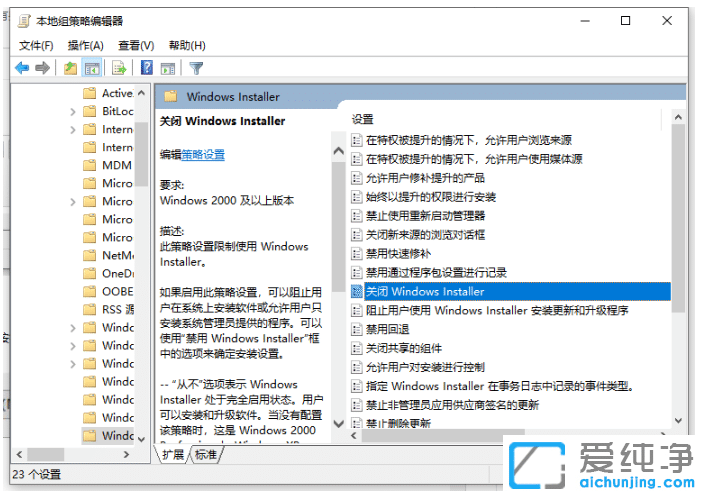Click the Up one level folder icon

coord(70,68)
